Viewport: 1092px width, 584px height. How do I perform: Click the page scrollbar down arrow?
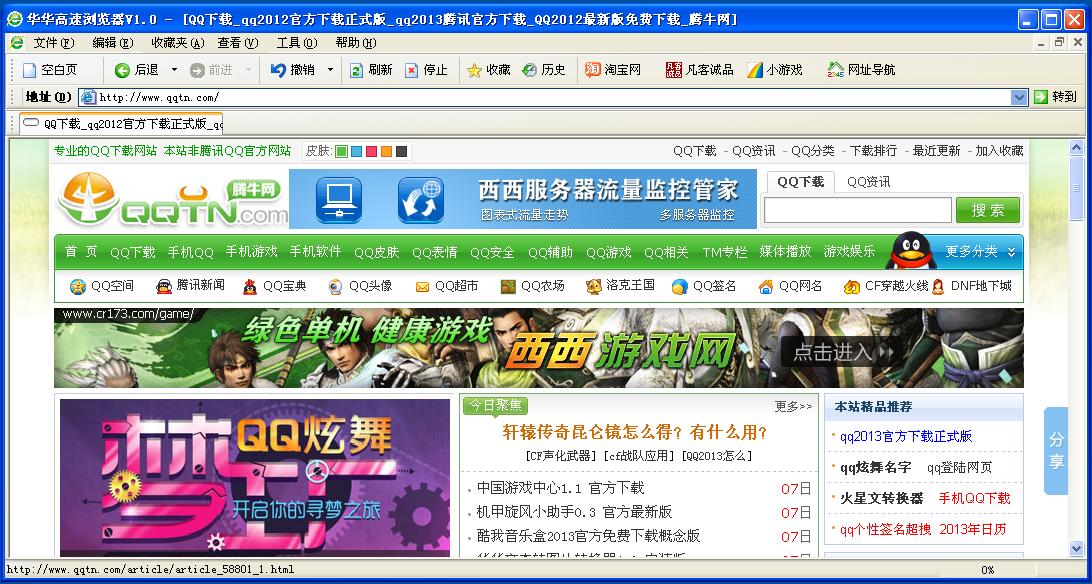[1077, 549]
